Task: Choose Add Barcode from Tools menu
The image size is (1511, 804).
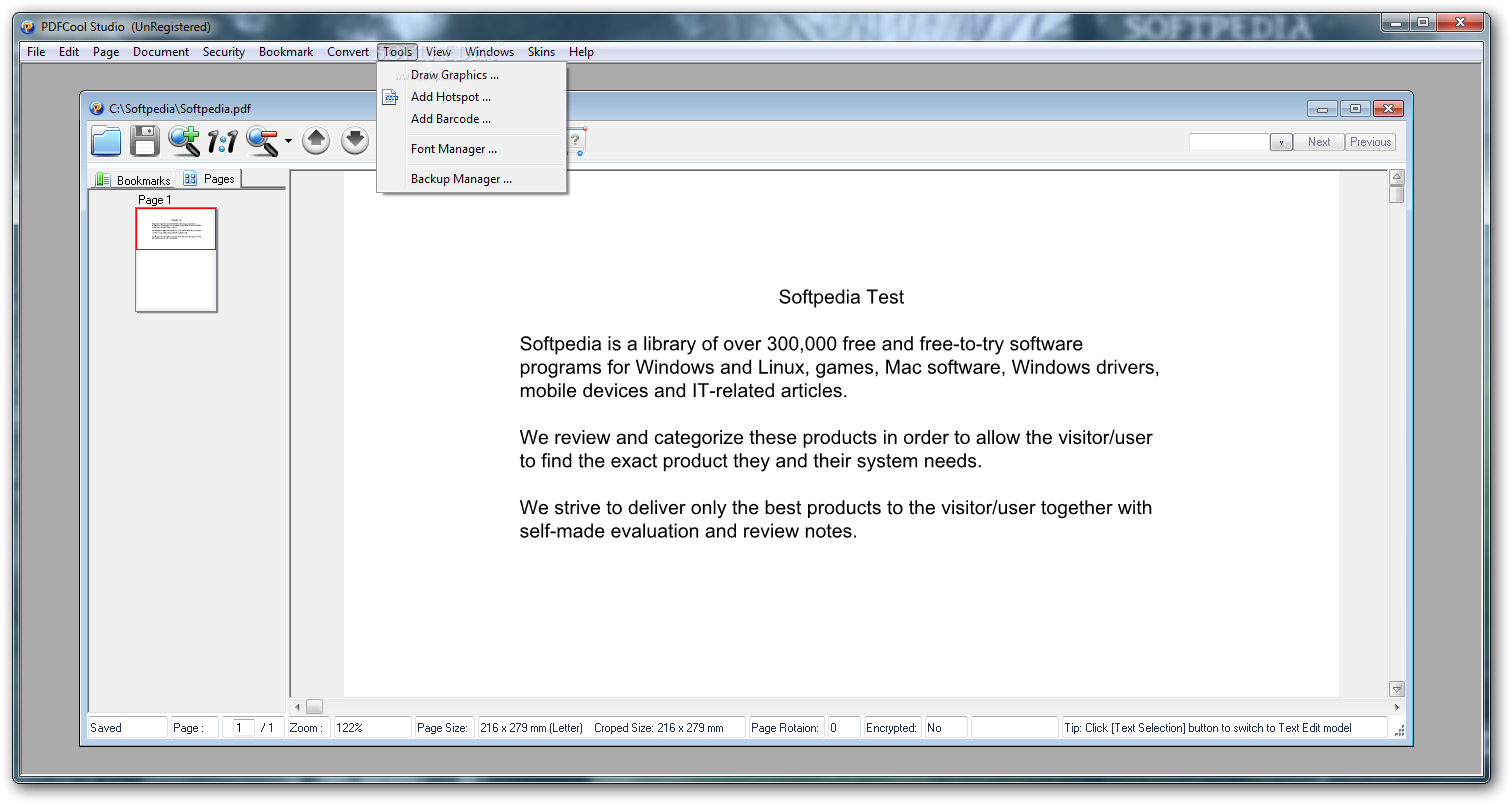Action: (451, 119)
